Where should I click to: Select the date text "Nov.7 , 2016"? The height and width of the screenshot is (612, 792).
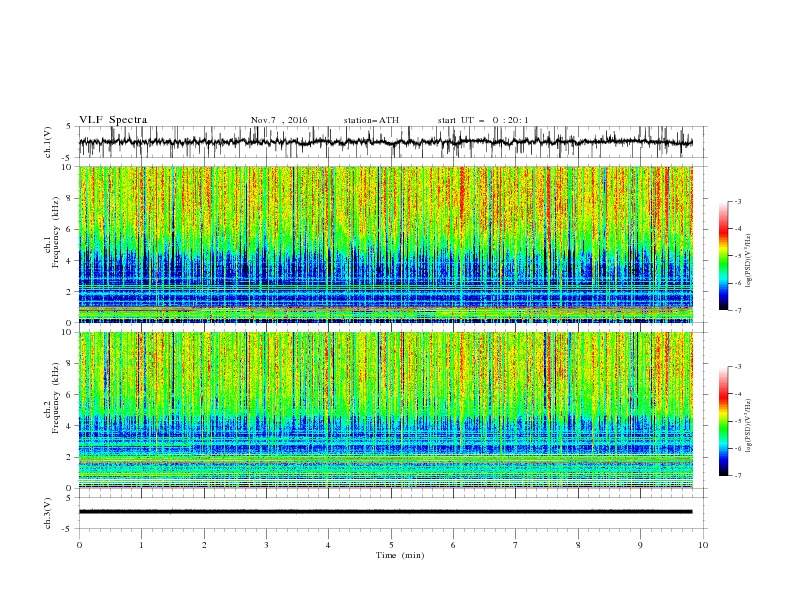279,120
